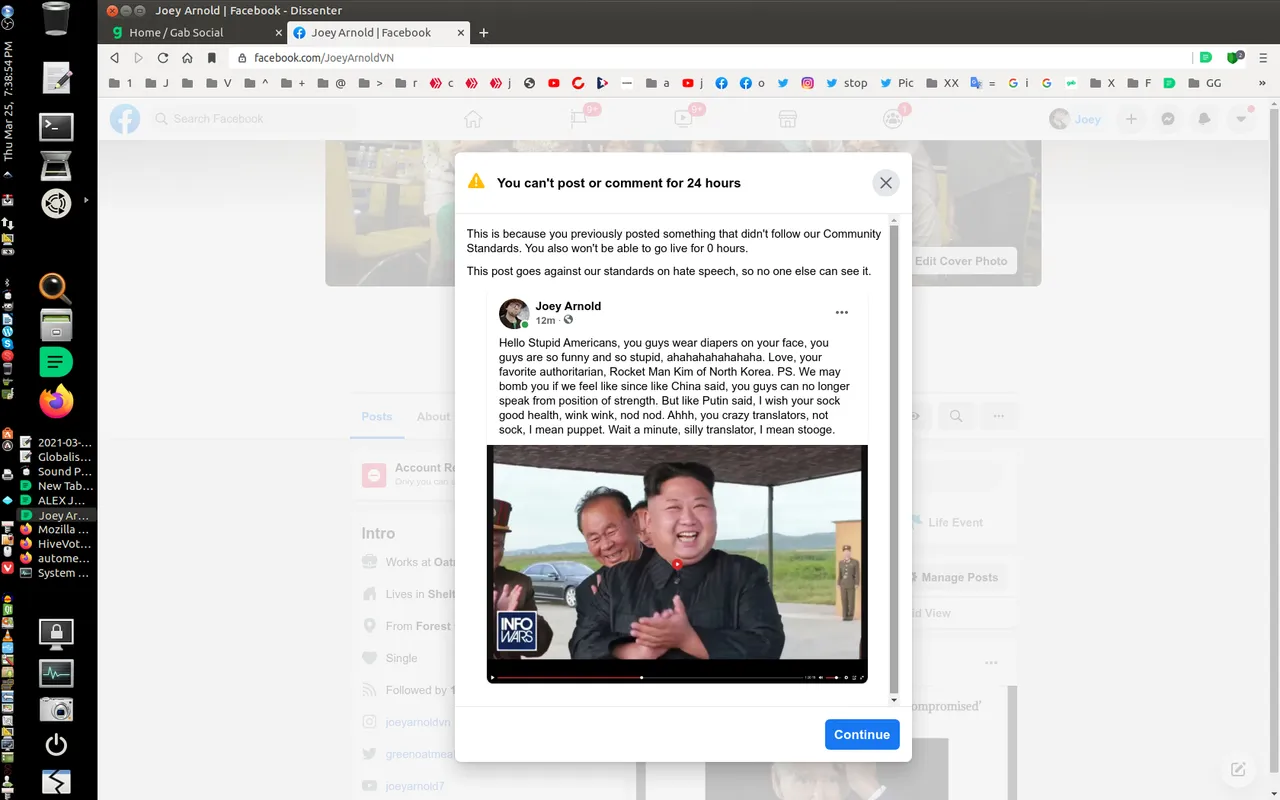
Task: Open the Facebook Groups icon
Action: pos(893,119)
